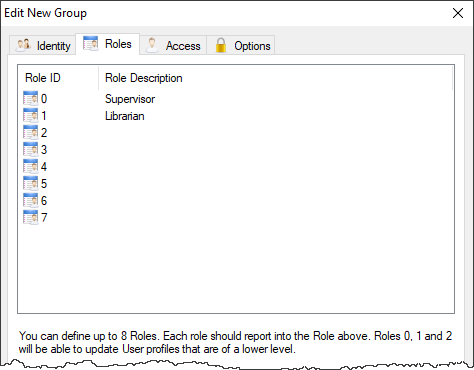Select Role ID number 3
The height and width of the screenshot is (370, 474).
(44, 150)
